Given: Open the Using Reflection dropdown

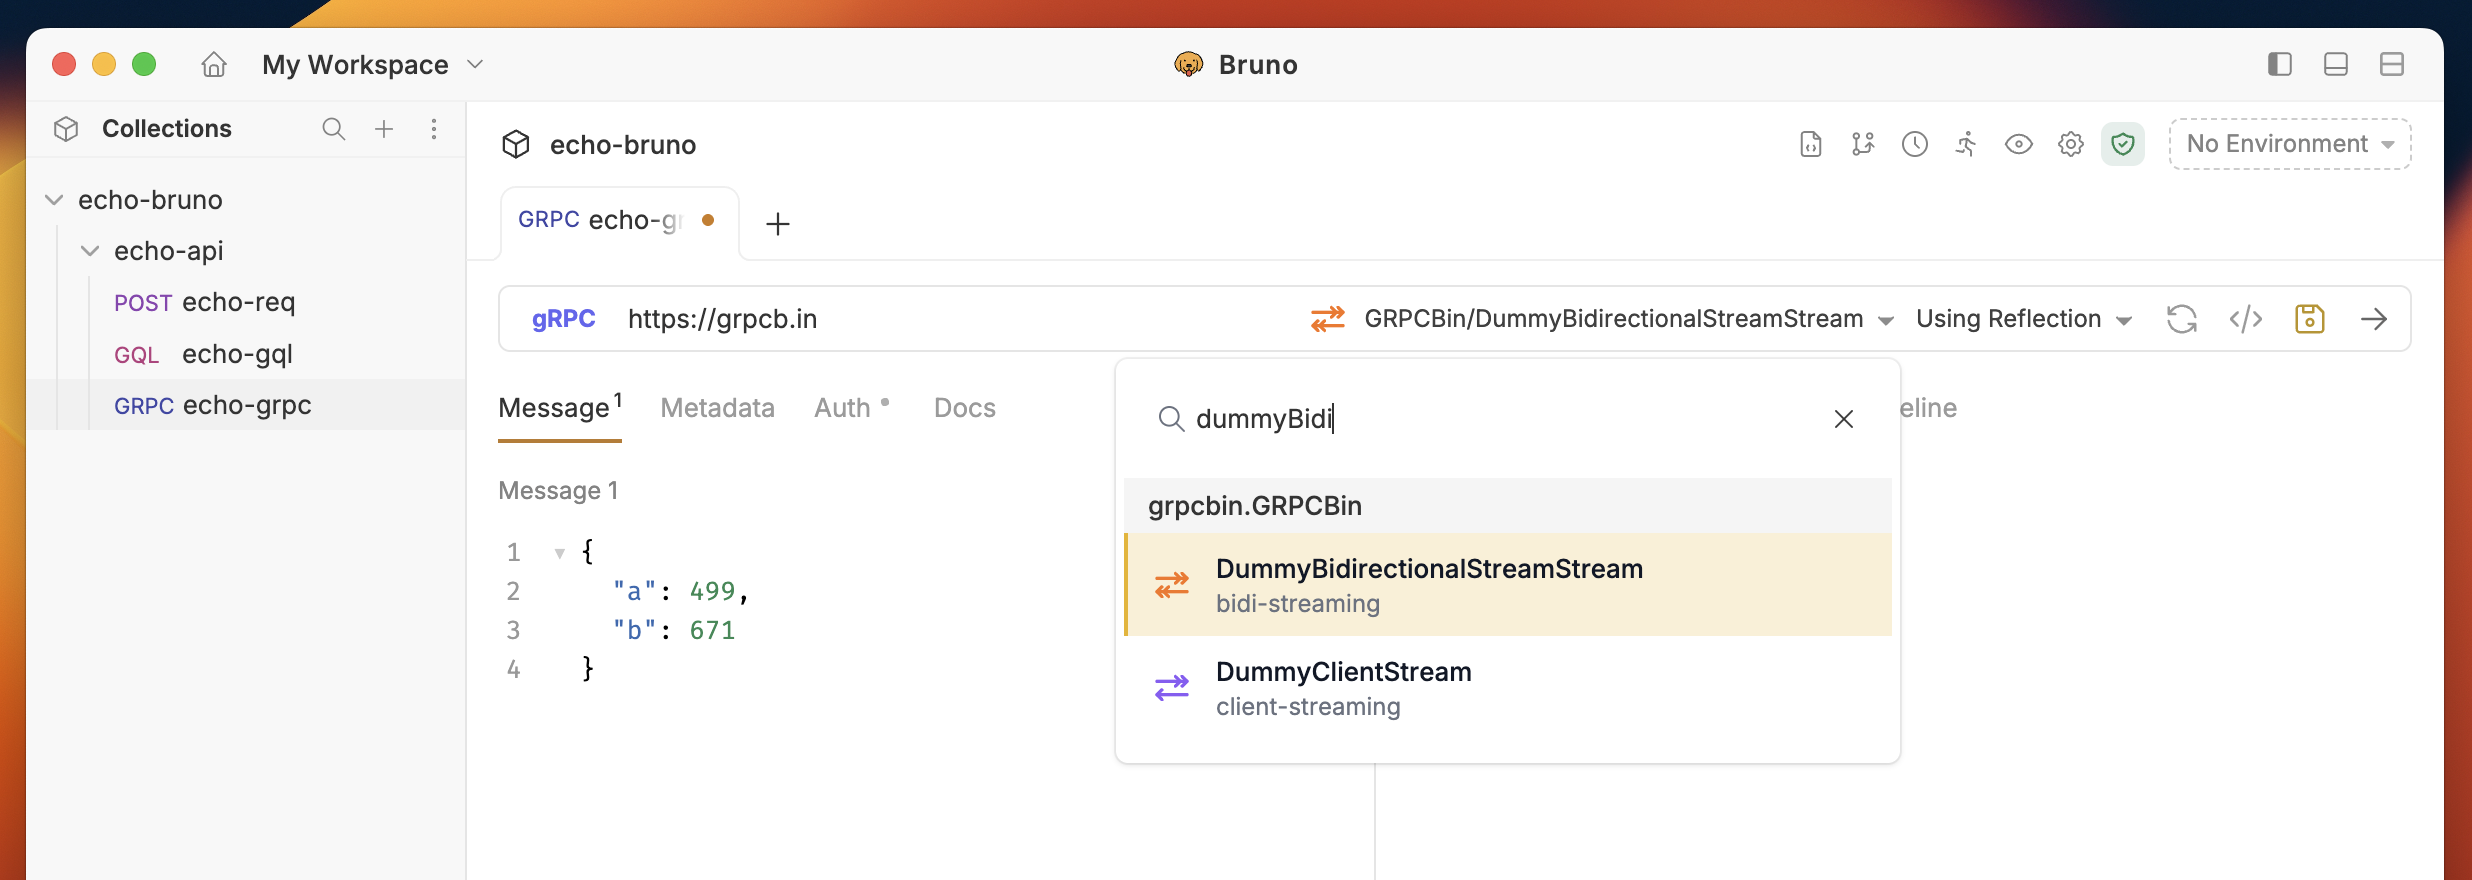Looking at the screenshot, I should (x=2023, y=319).
